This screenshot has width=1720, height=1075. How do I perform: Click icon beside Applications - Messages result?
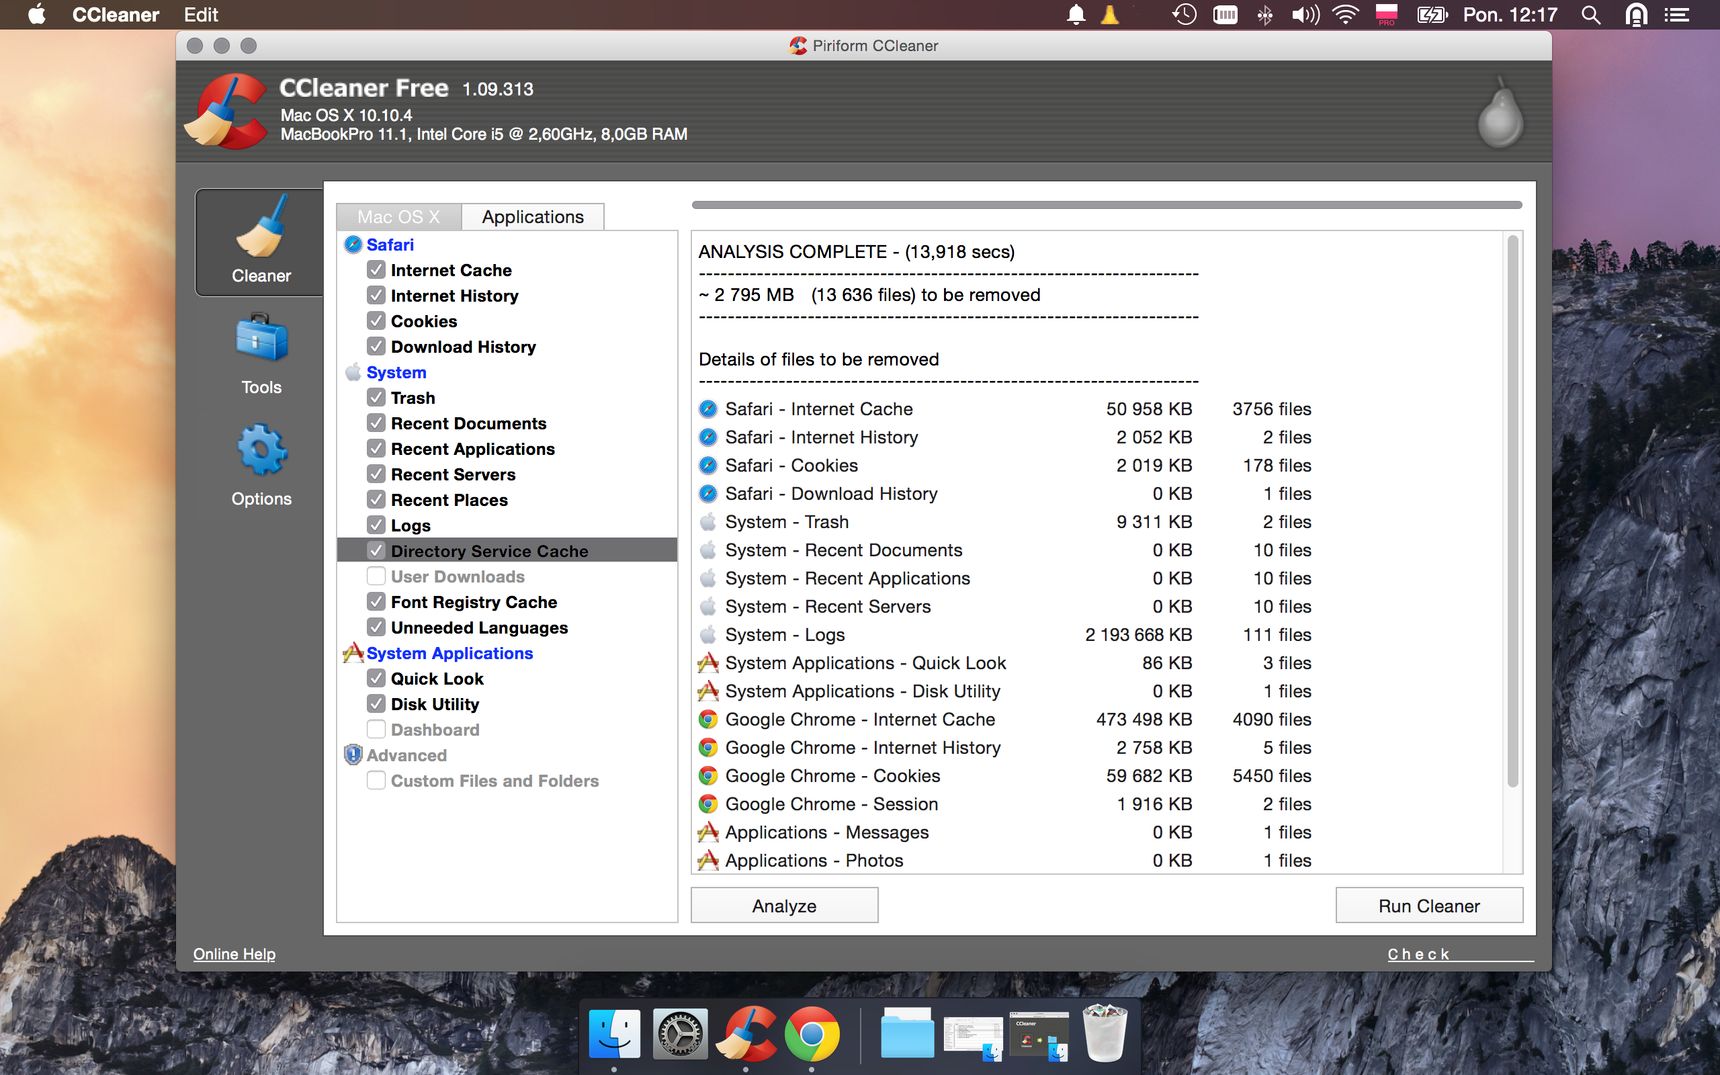(708, 832)
